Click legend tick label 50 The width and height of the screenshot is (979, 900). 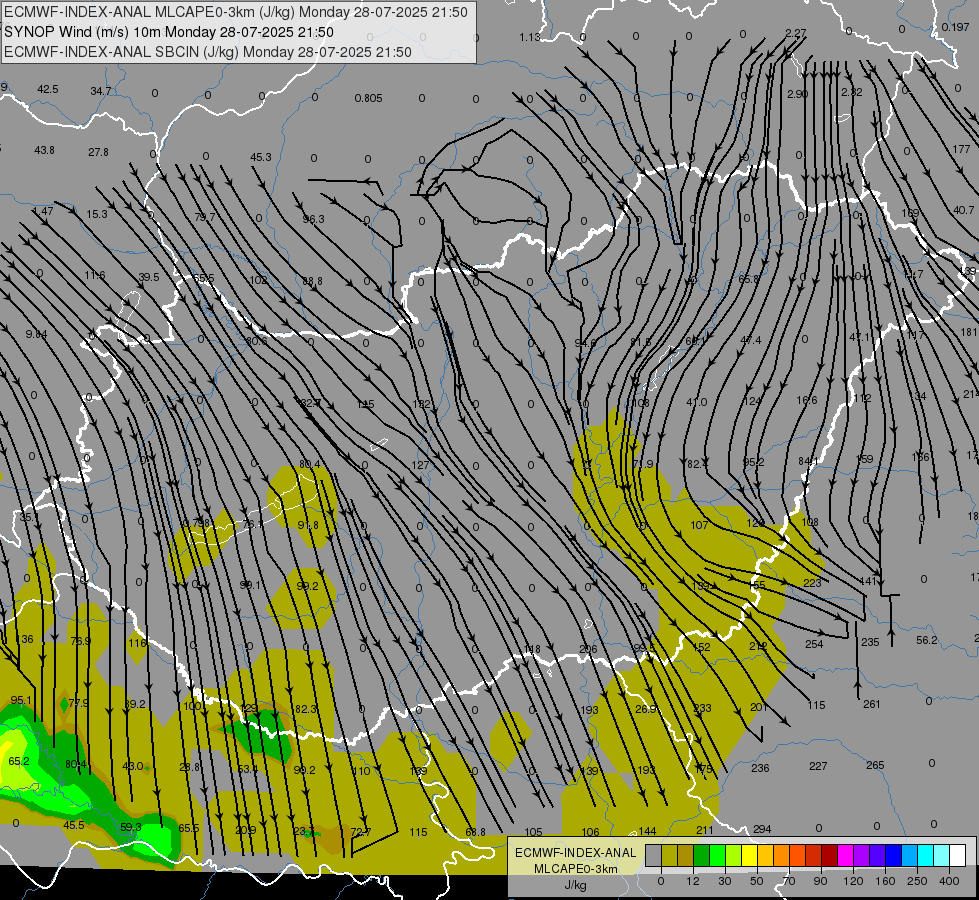pos(757,881)
